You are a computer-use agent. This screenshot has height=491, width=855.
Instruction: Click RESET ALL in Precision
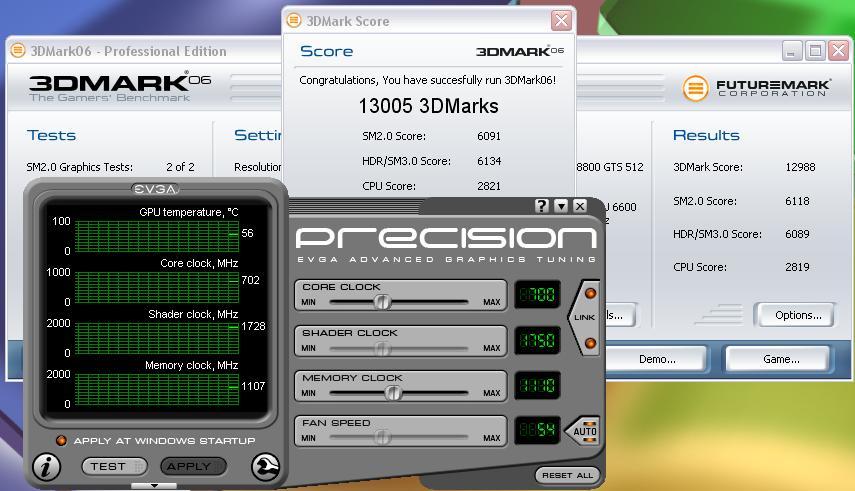pyautogui.click(x=567, y=475)
